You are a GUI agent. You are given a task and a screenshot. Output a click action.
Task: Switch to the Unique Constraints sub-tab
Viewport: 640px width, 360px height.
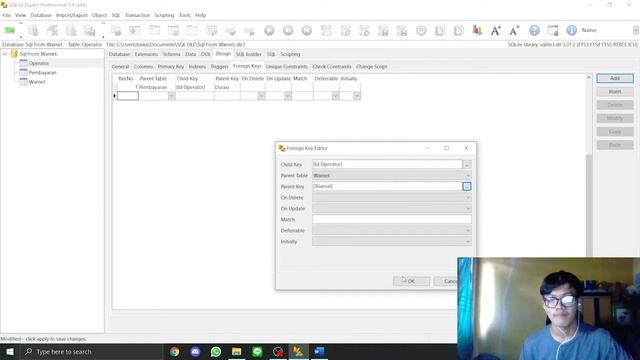[x=287, y=67]
